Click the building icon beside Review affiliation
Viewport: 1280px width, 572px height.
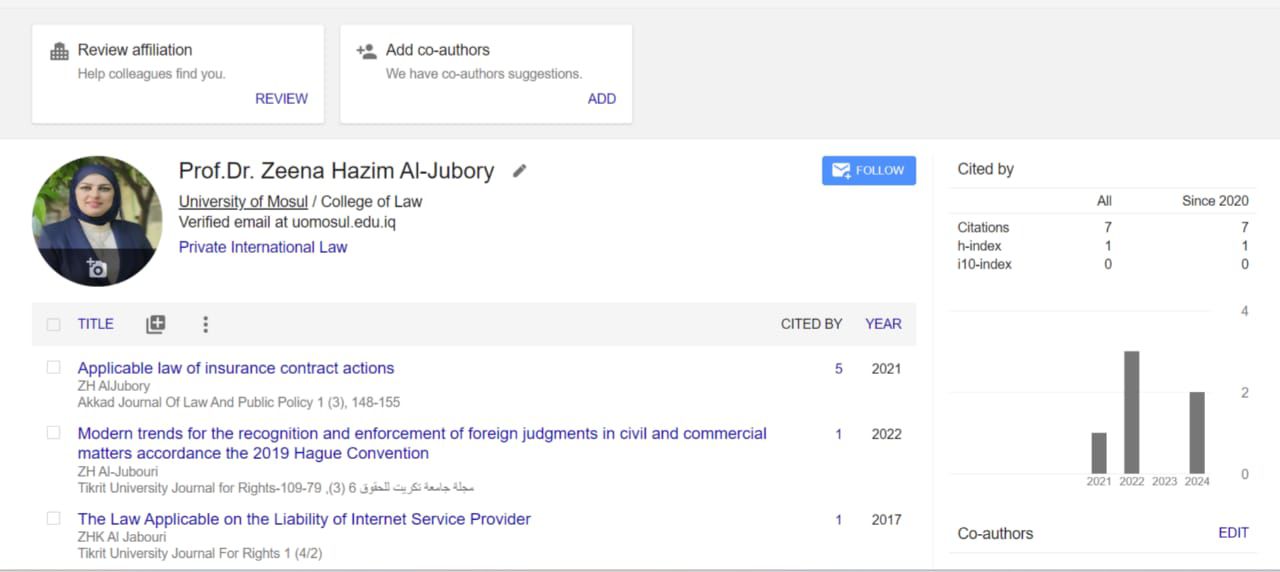(59, 51)
